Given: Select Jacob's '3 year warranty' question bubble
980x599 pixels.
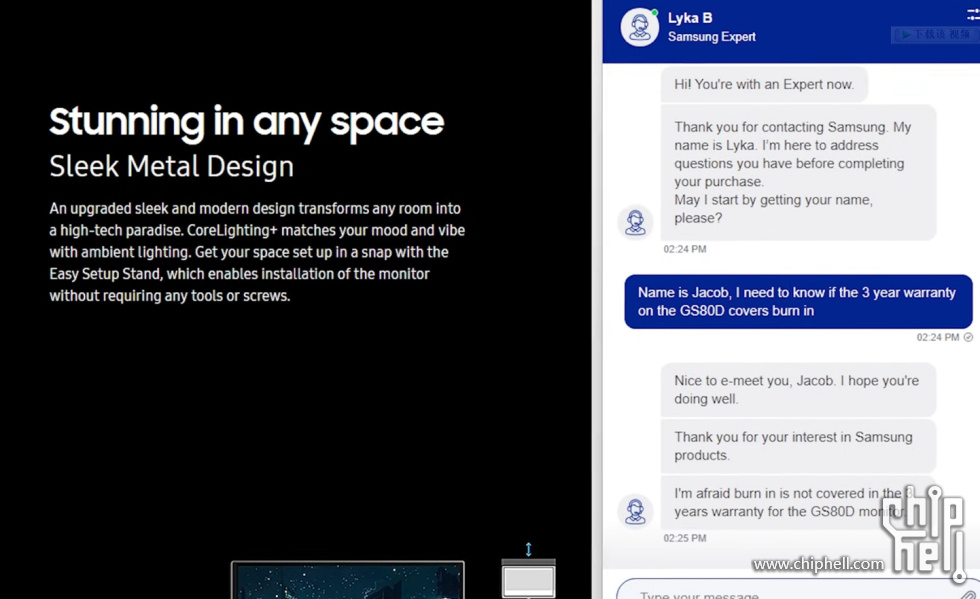Looking at the screenshot, I should click(x=798, y=301).
